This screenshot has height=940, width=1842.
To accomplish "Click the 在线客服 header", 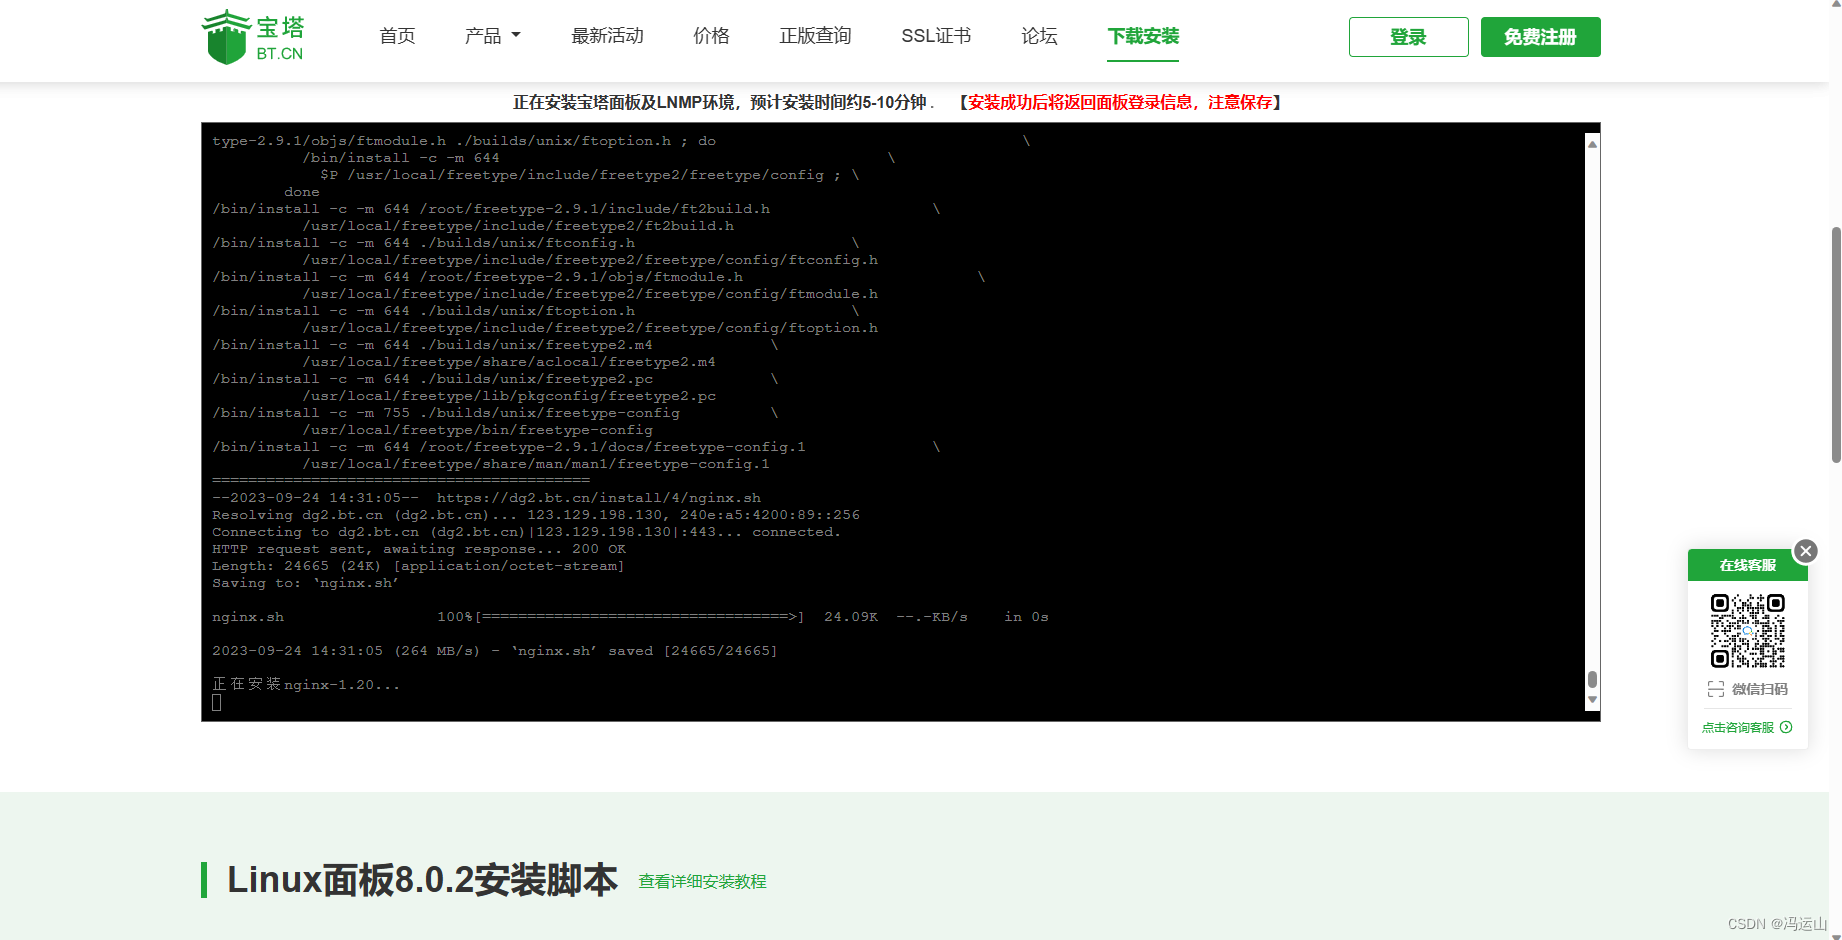I will (1747, 565).
